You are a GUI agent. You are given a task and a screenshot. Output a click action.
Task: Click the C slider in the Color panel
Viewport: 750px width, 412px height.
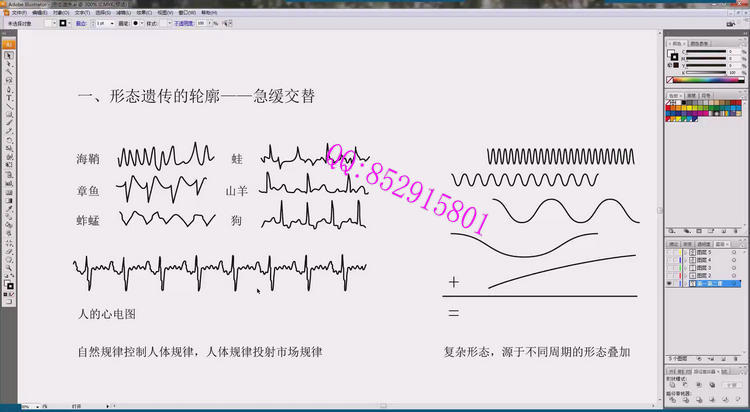(x=706, y=52)
